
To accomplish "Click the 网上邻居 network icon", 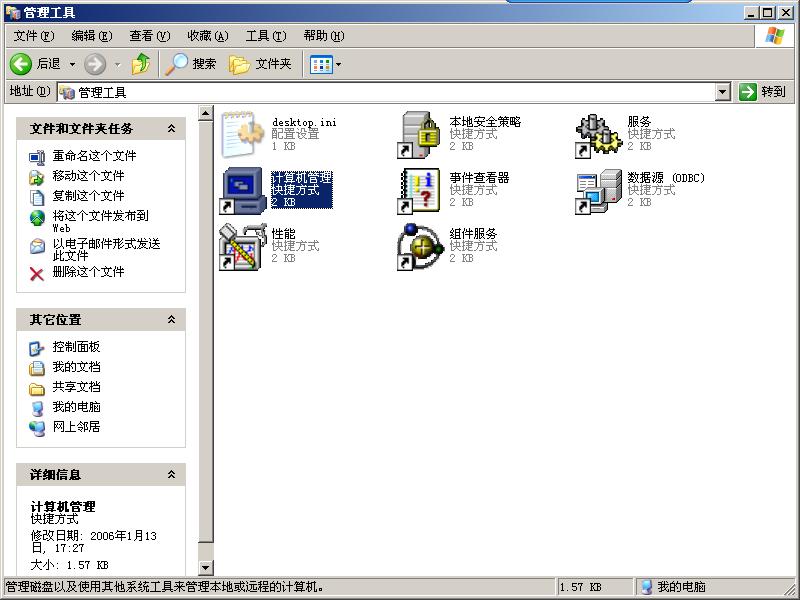I will coord(37,428).
